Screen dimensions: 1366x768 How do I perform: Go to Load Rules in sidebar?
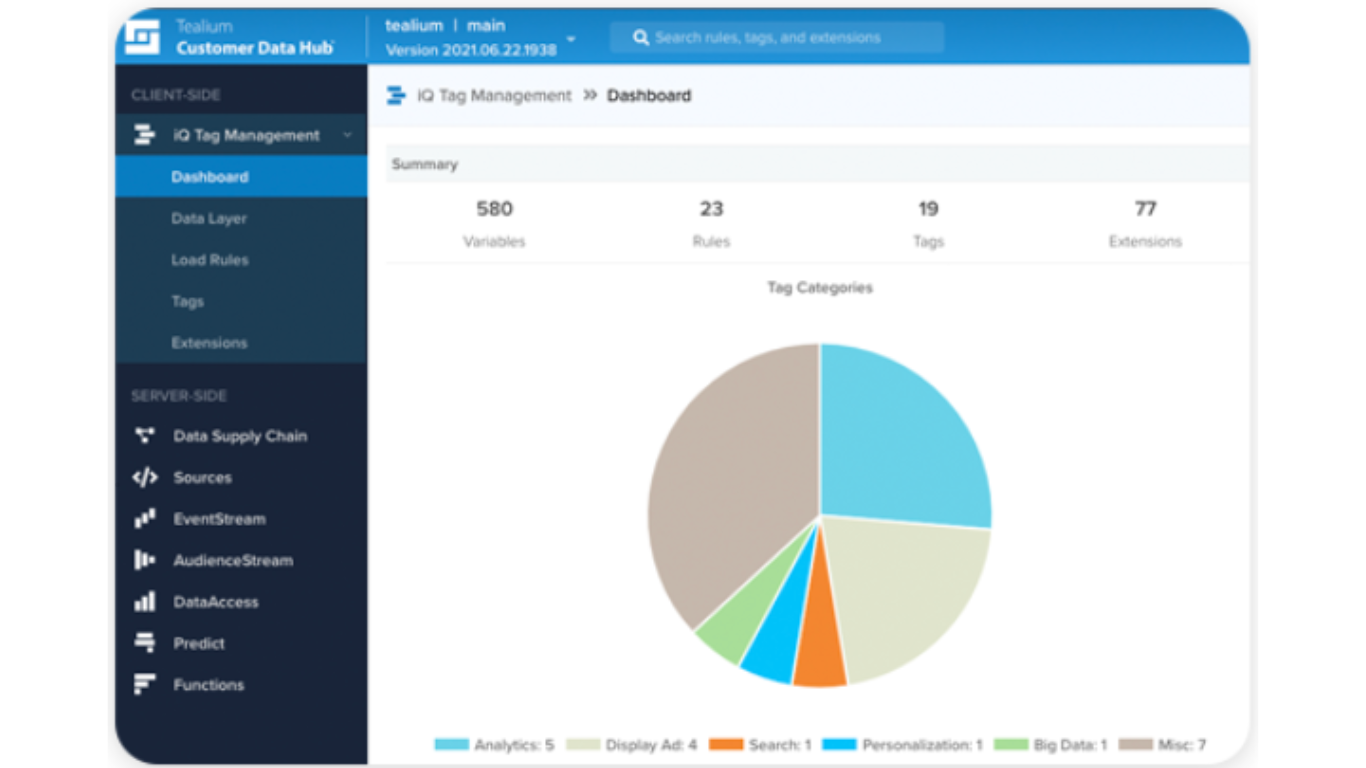click(209, 260)
